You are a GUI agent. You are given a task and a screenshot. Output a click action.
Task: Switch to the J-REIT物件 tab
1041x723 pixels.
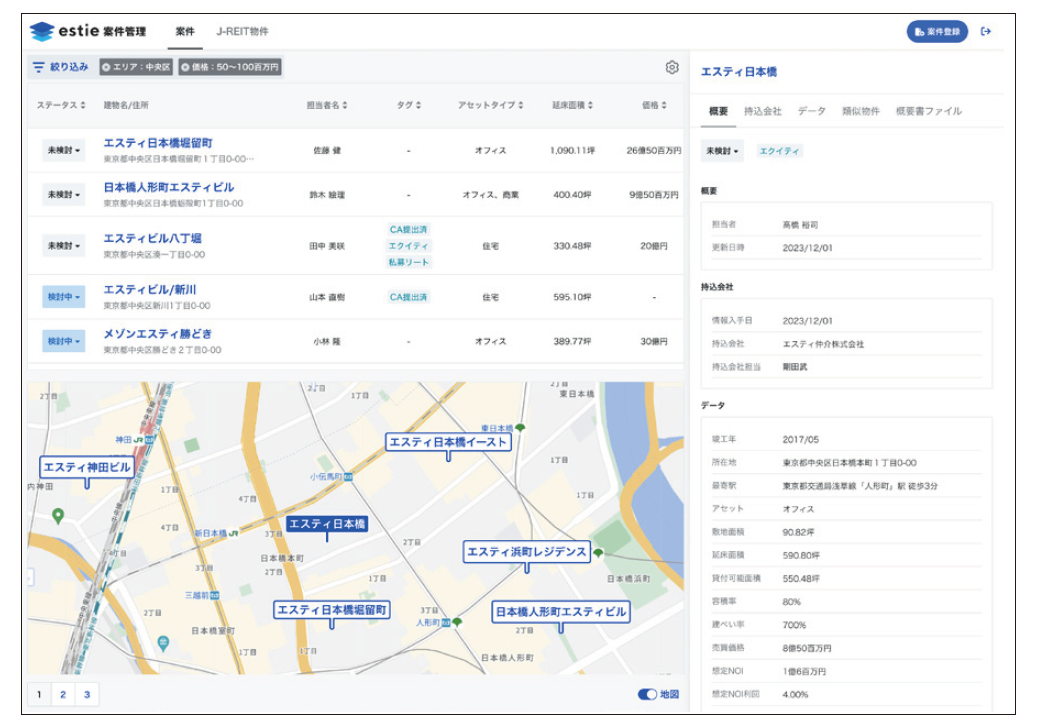tap(242, 32)
